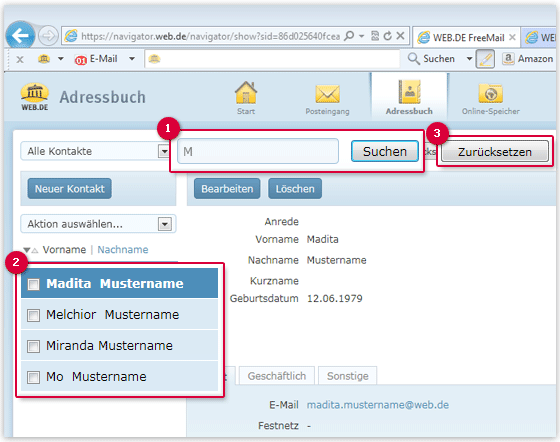
Task: Open the Alle Kontakte dropdown
Action: [x=95, y=151]
